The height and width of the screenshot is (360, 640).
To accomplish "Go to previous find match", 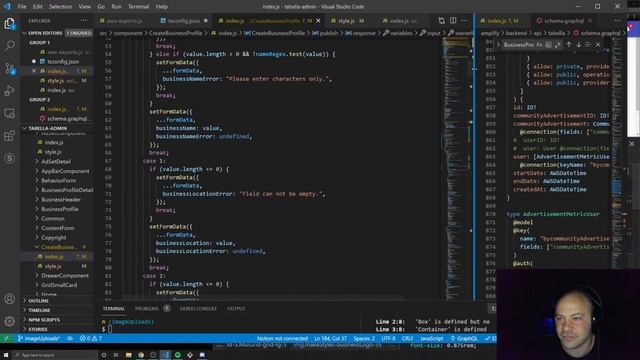I will (569, 44).
